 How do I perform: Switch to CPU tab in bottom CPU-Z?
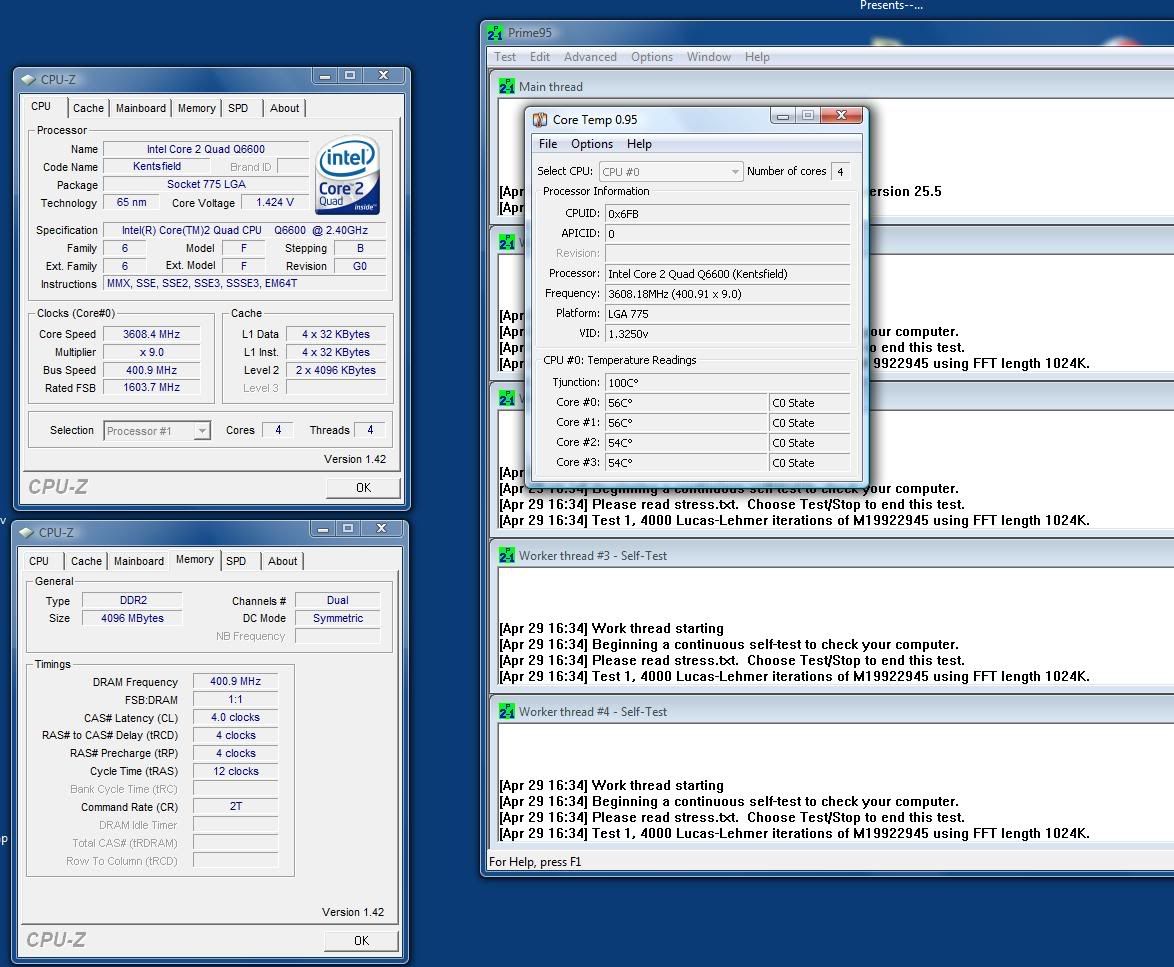tap(39, 561)
